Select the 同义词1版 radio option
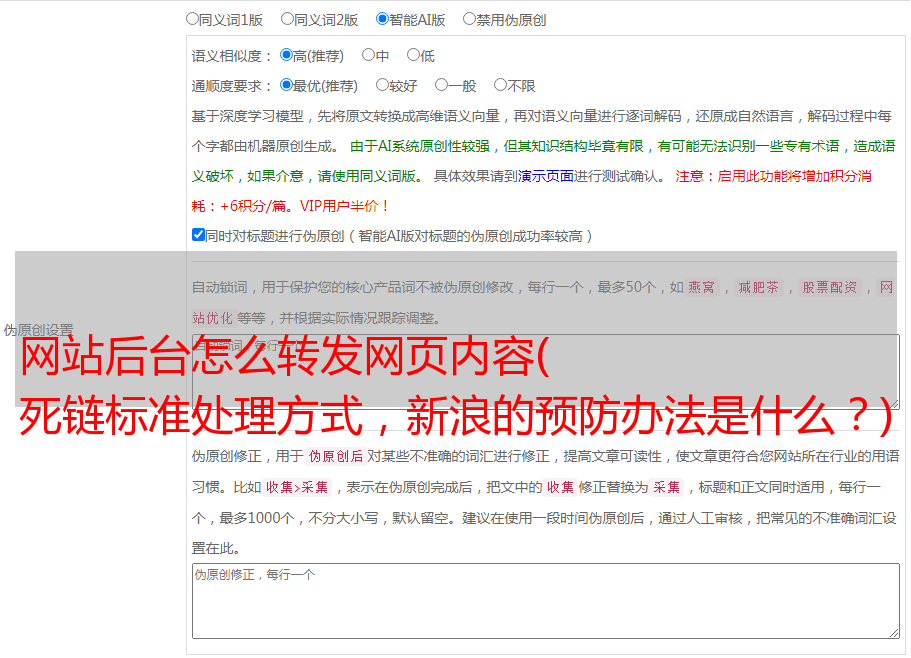This screenshot has height=658, width=911. pos(192,19)
